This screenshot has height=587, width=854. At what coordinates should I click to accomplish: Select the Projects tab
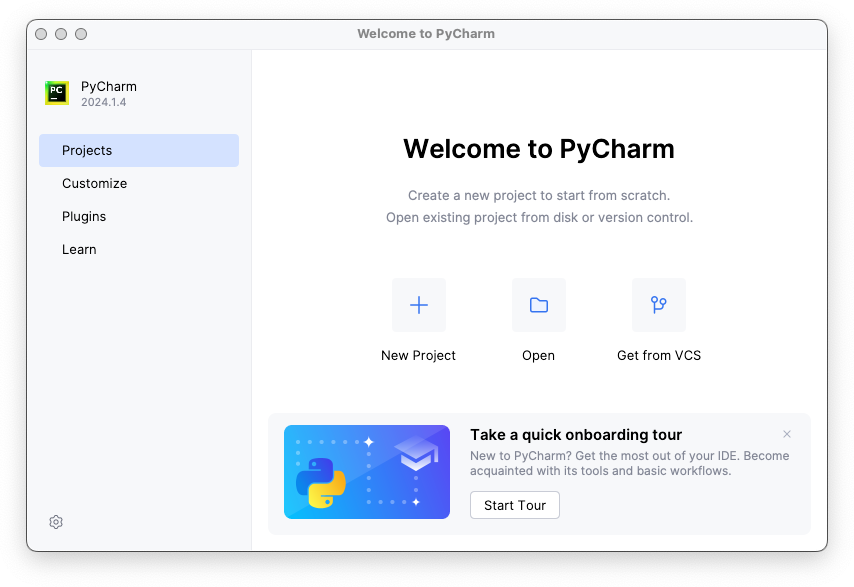[139, 150]
